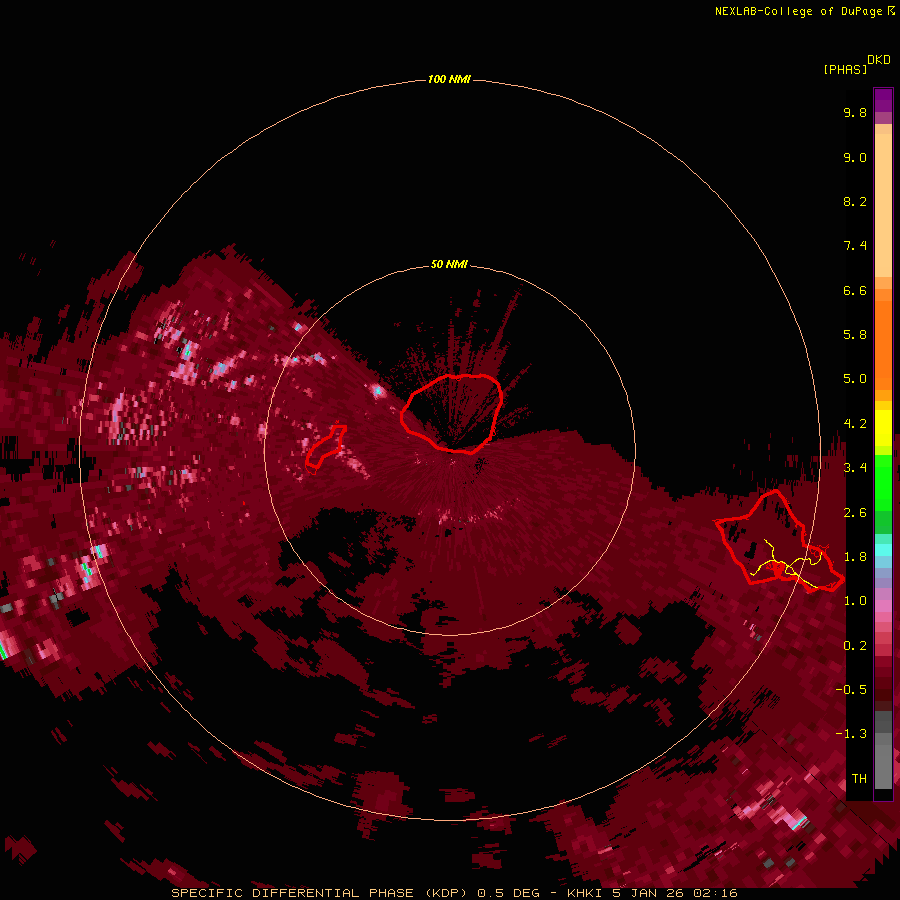The width and height of the screenshot is (900, 900).
Task: Click the 9.0 value on the color scale
Action: click(x=855, y=158)
